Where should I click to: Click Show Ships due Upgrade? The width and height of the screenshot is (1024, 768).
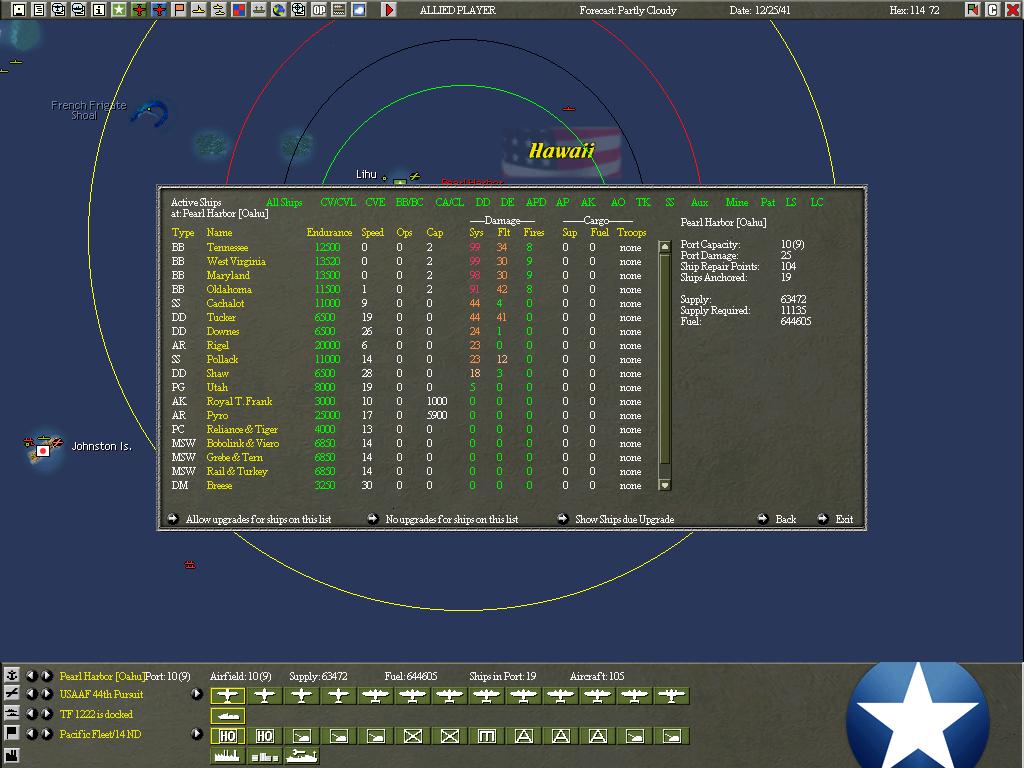(x=624, y=519)
